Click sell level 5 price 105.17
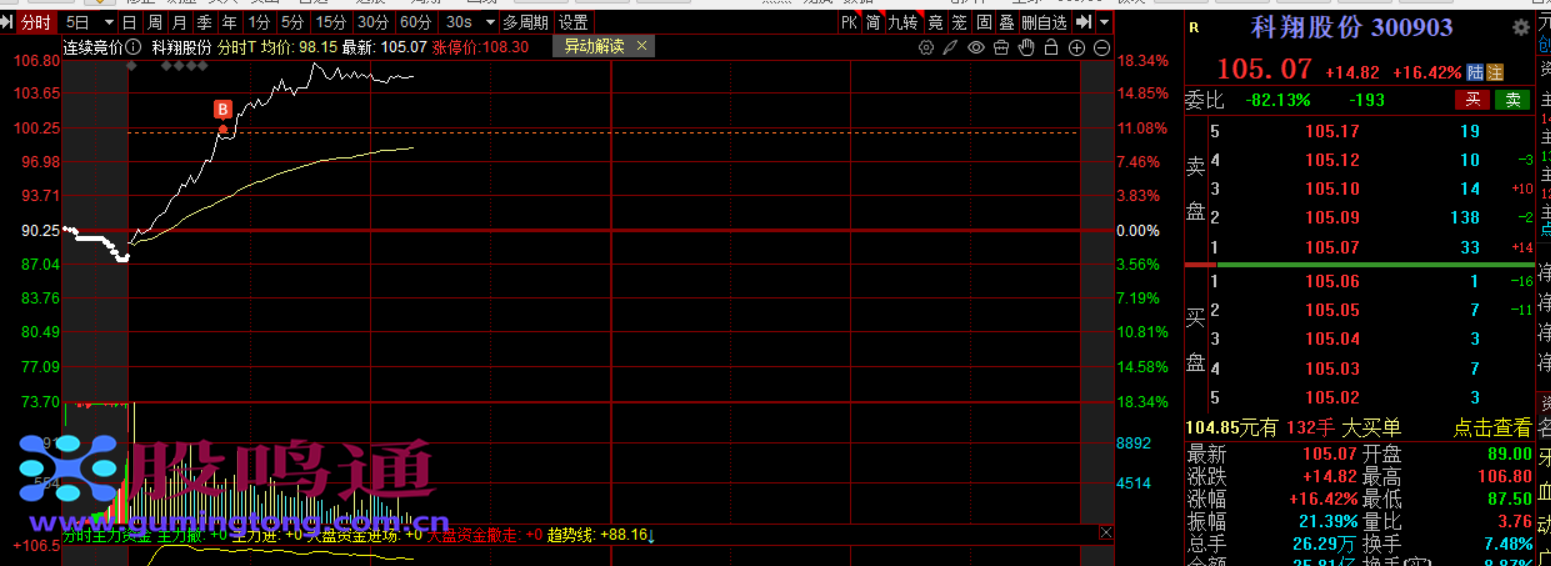The width and height of the screenshot is (1551, 566). tap(1332, 131)
